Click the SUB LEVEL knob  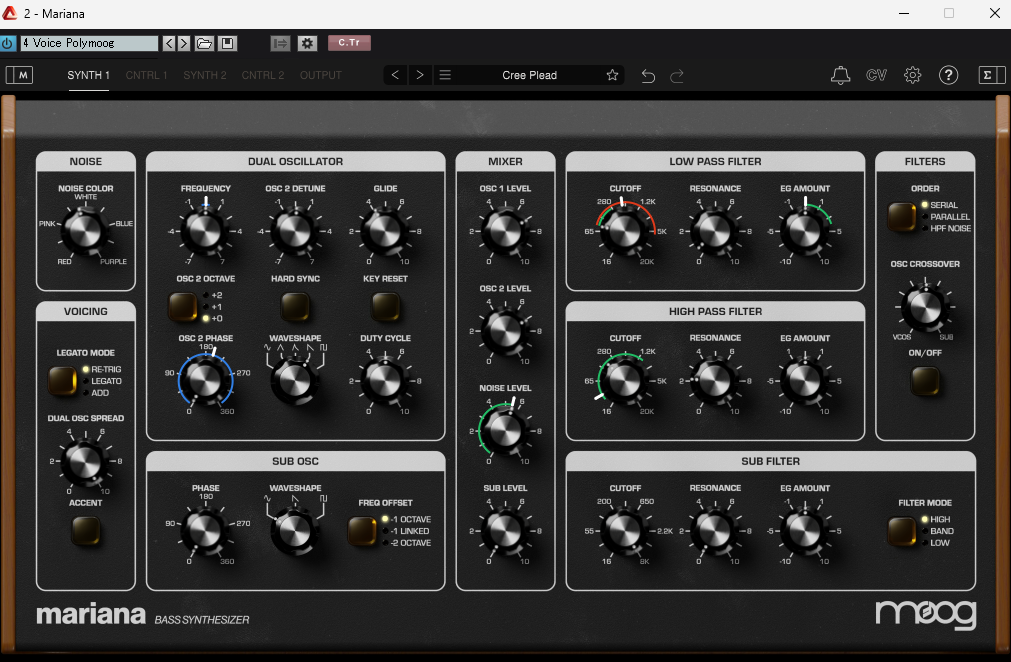505,531
